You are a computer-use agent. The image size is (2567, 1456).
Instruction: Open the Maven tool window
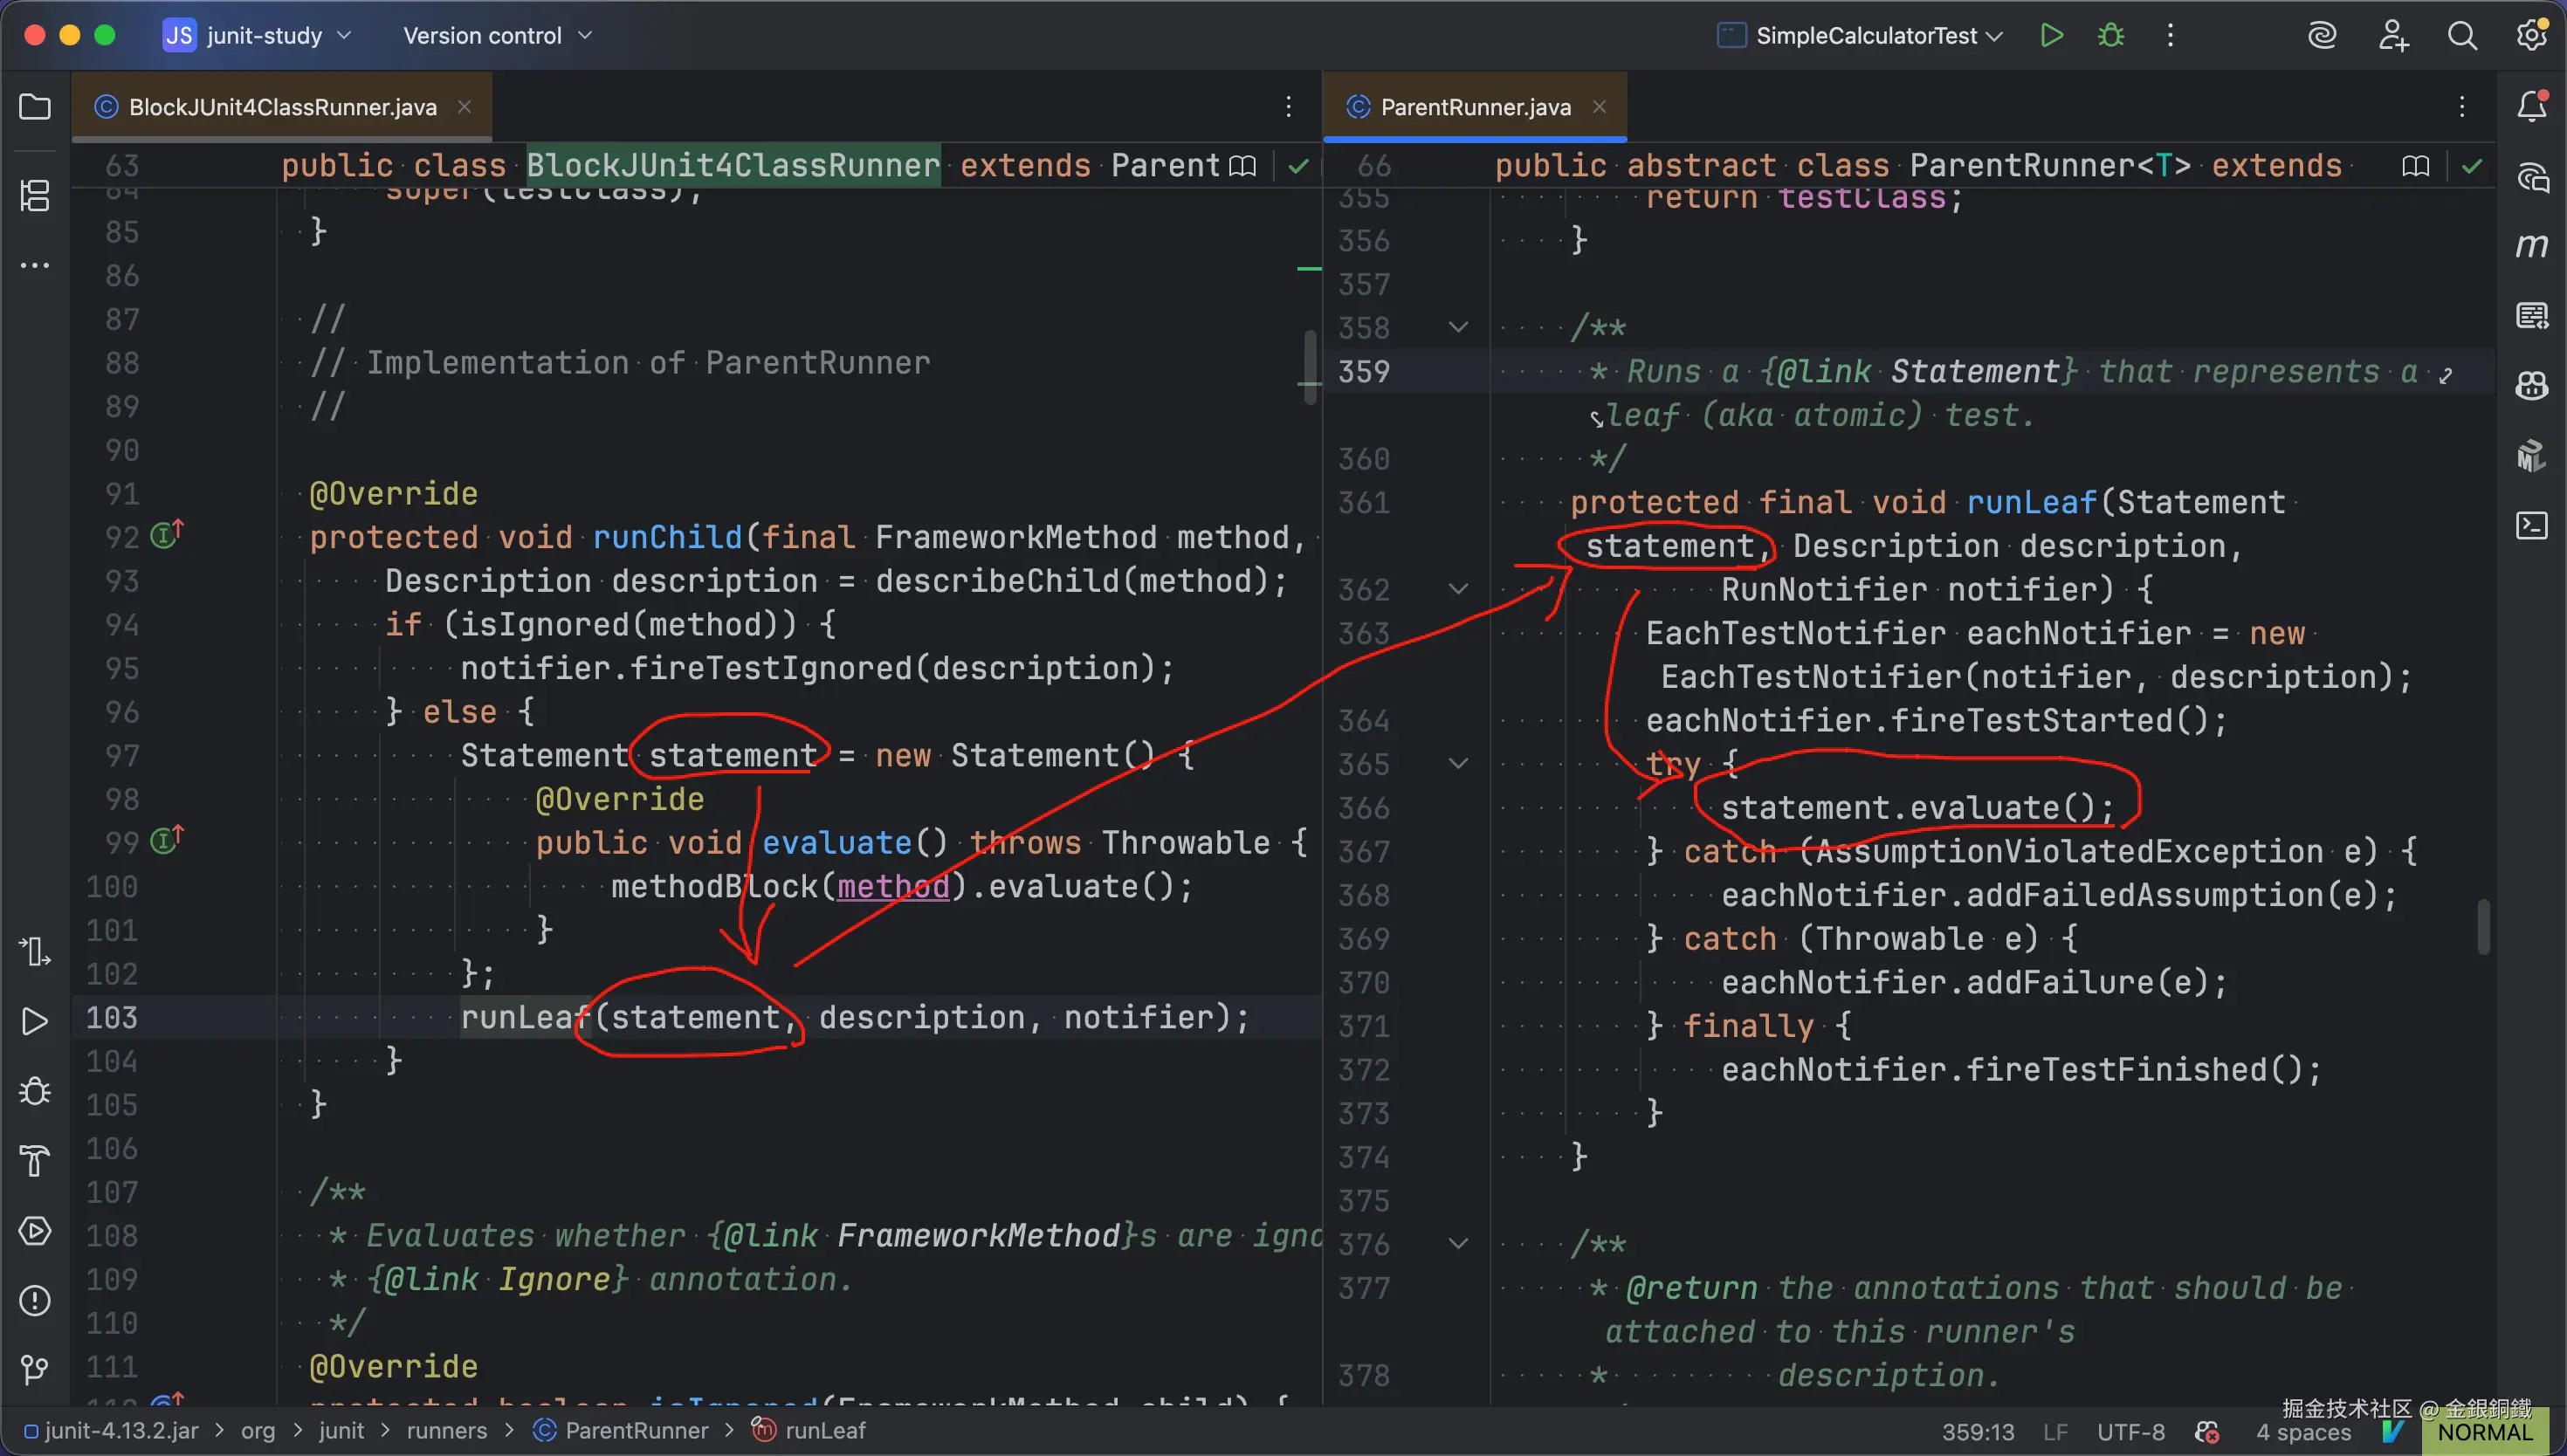(2531, 246)
